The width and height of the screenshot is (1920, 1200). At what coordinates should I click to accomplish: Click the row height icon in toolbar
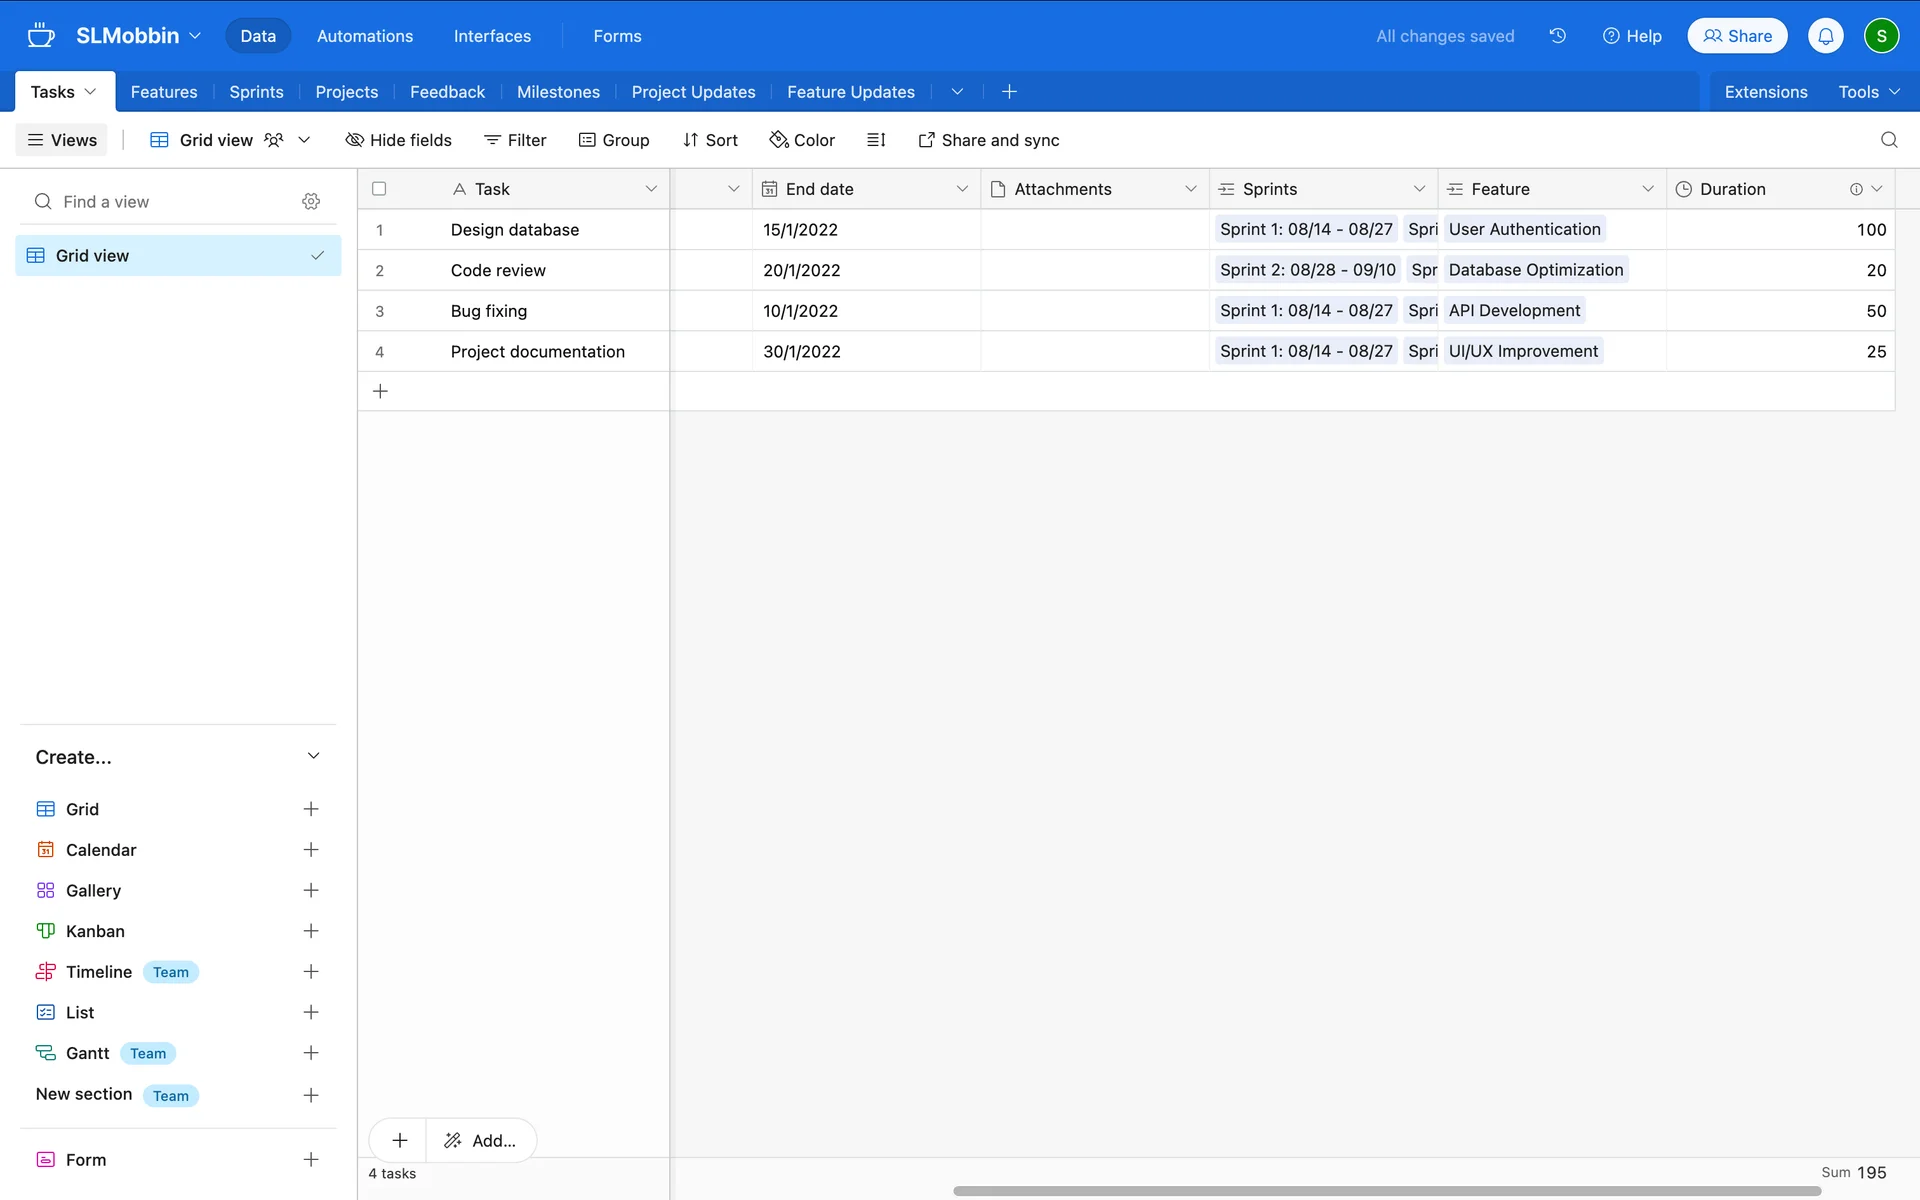point(876,140)
